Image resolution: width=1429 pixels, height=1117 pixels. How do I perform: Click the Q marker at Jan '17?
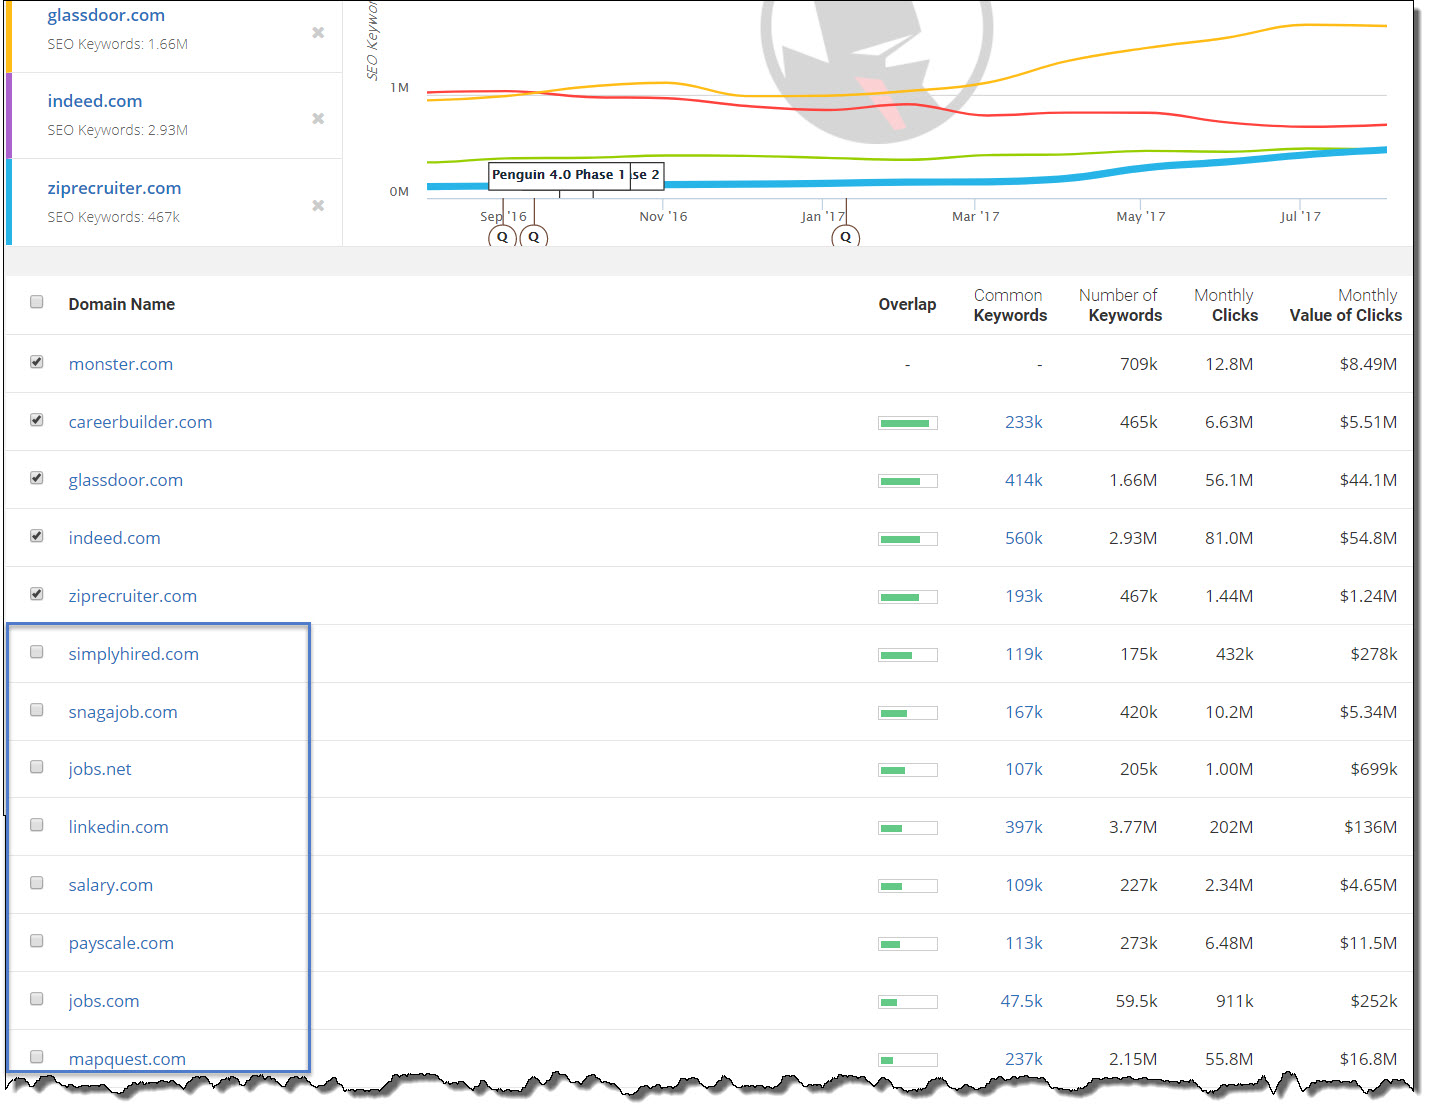[x=846, y=237]
